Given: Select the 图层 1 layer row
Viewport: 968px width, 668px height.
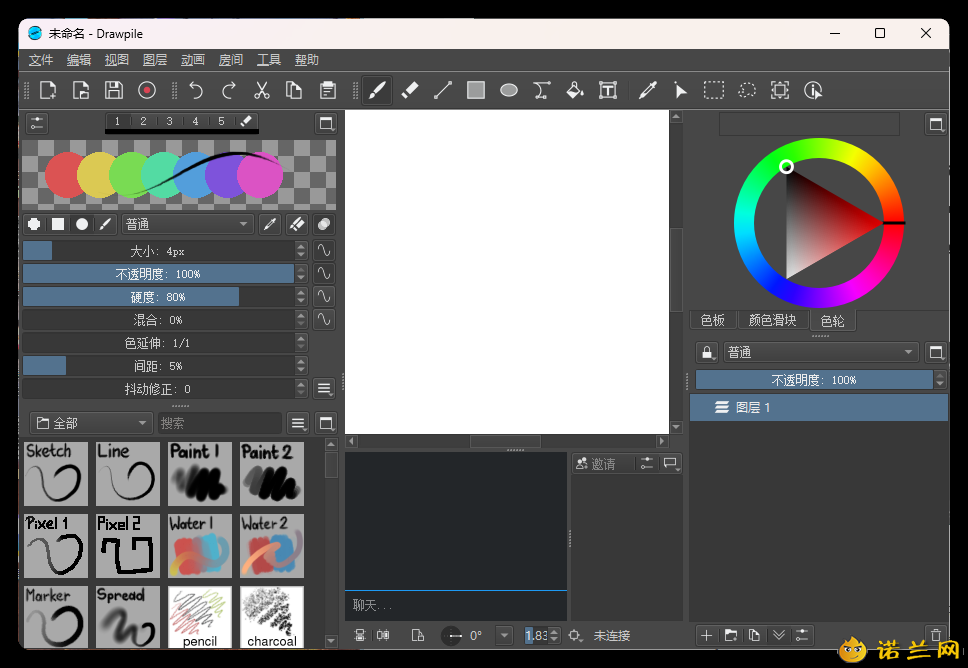Looking at the screenshot, I should tap(819, 407).
